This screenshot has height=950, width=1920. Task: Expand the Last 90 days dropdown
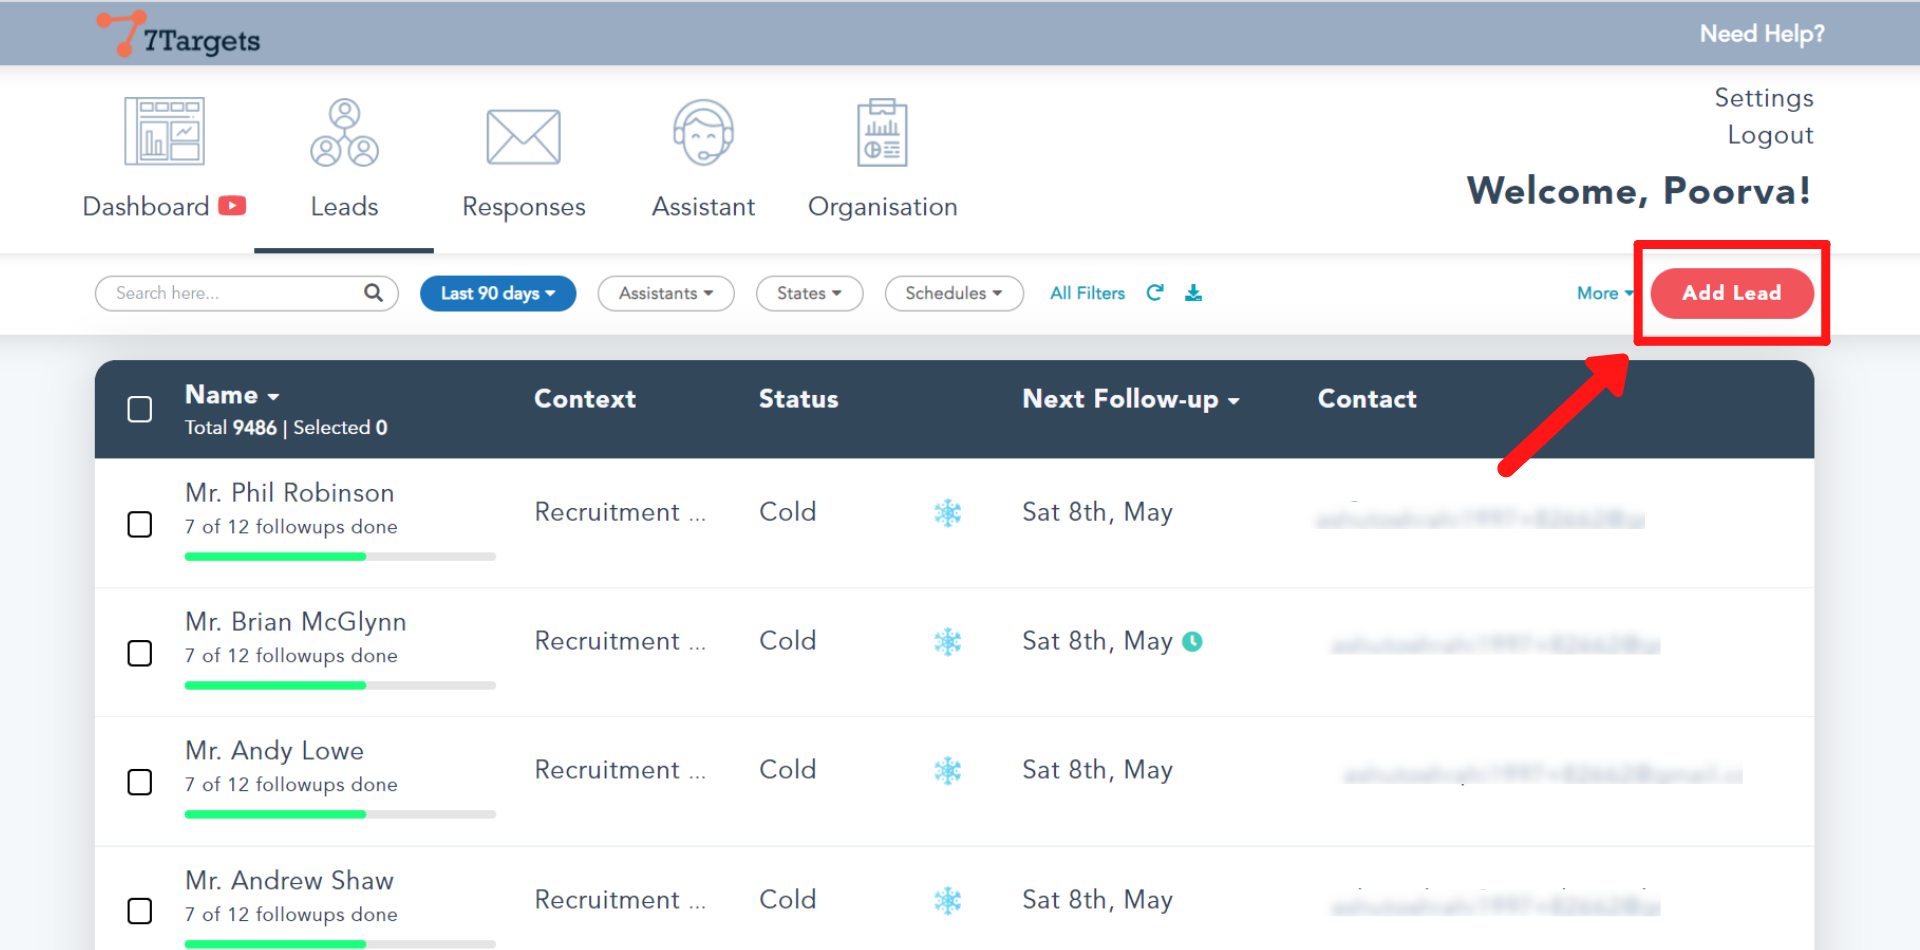pyautogui.click(x=497, y=293)
